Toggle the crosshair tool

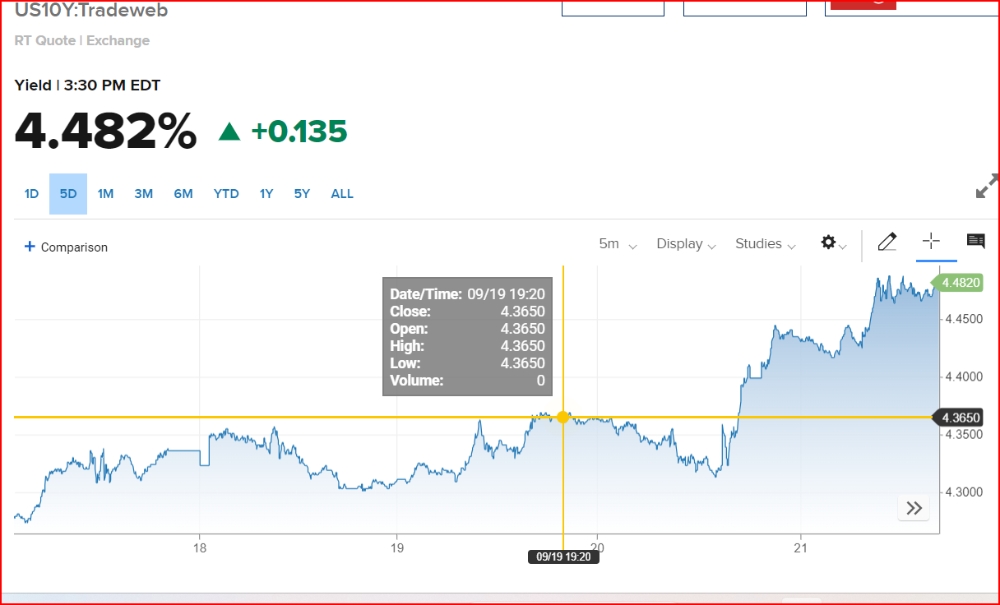(931, 241)
